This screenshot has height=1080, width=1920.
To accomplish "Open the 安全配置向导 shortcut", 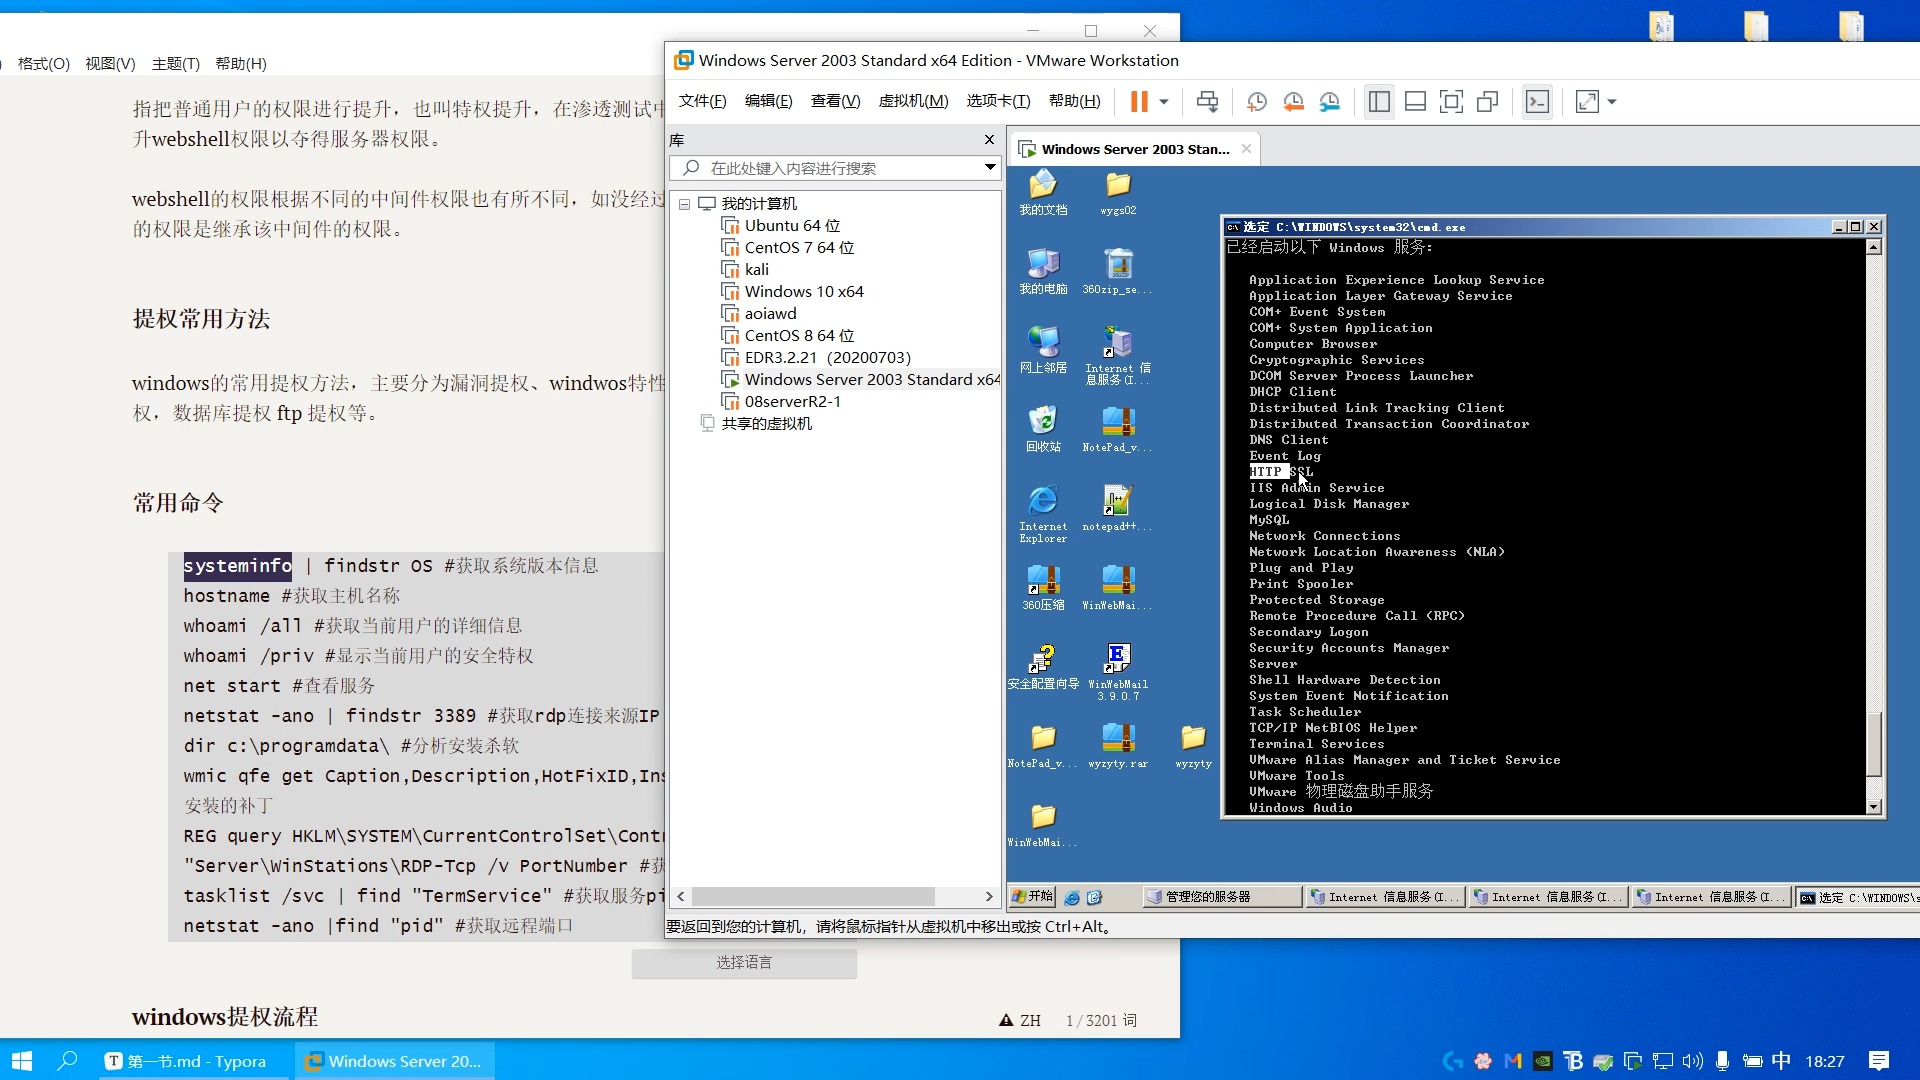I will (1043, 667).
